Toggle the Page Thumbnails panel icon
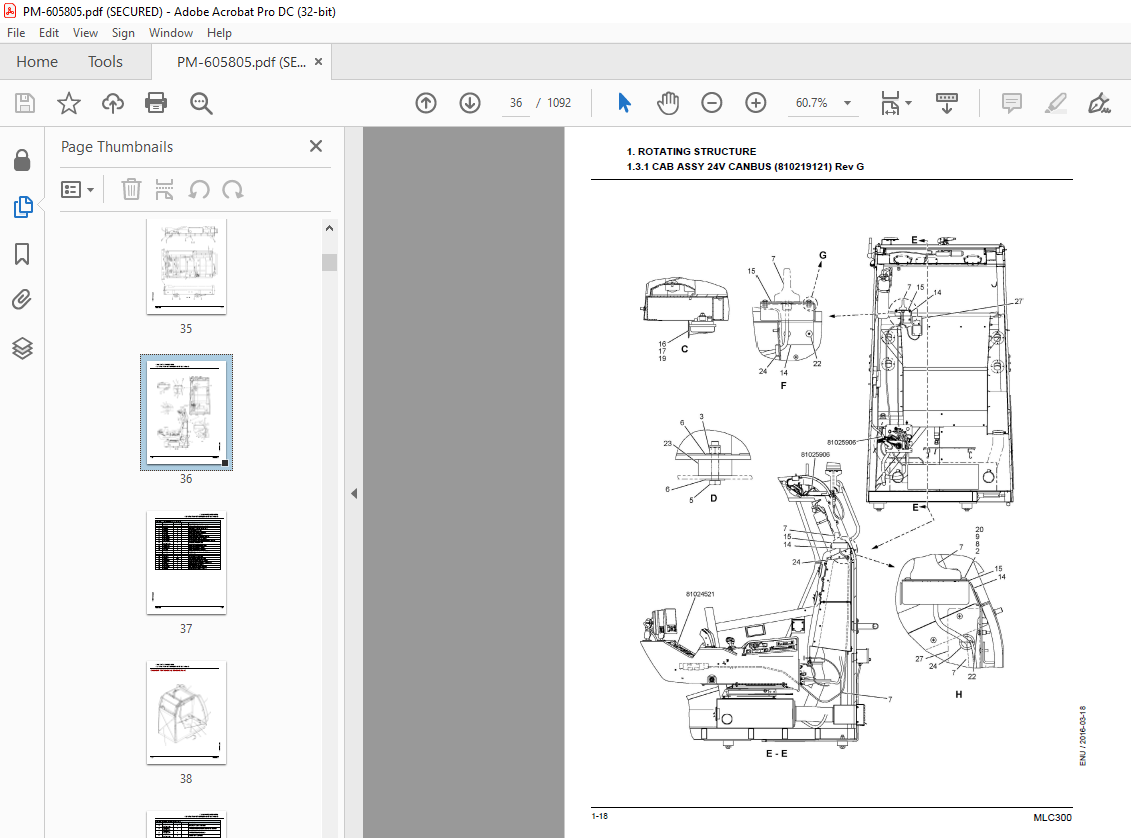 point(22,207)
